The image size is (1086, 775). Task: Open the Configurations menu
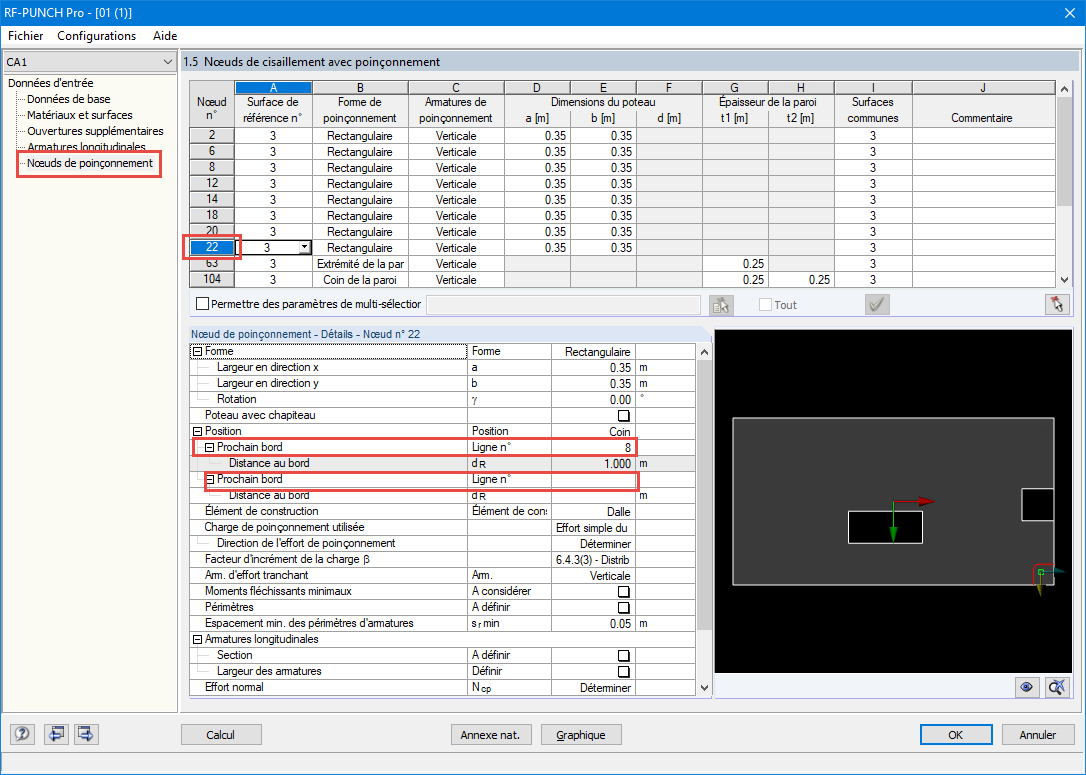pos(96,35)
